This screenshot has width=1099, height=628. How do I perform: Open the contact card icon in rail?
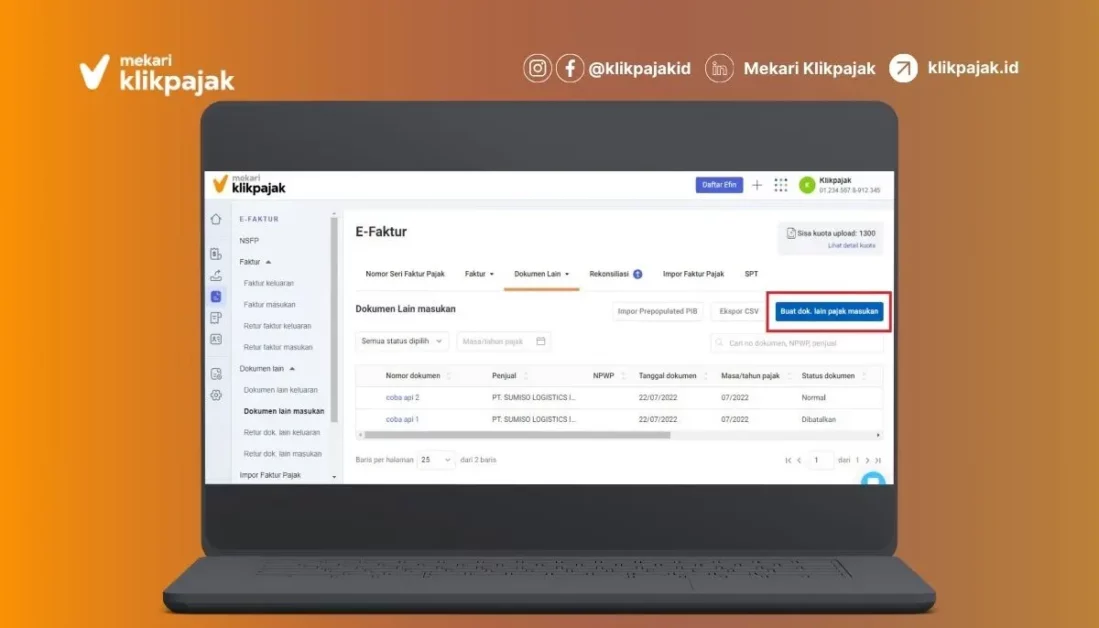point(216,339)
